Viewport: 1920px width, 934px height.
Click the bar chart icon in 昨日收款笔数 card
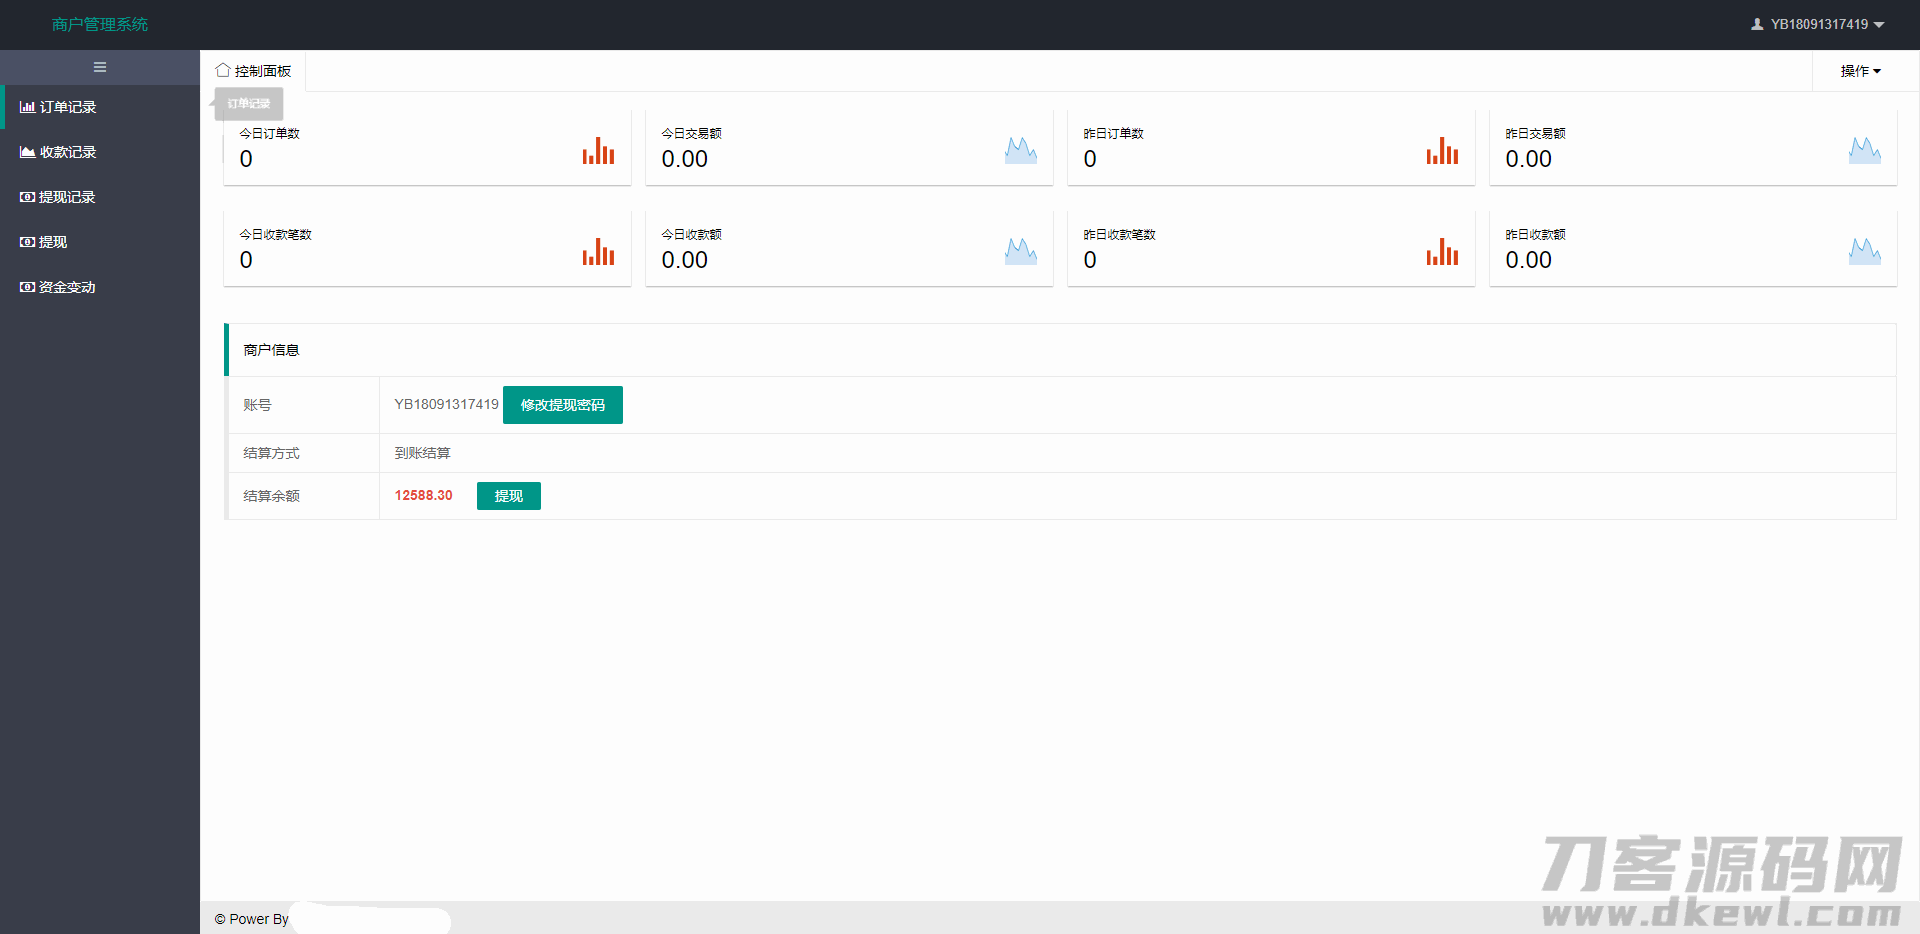1442,252
